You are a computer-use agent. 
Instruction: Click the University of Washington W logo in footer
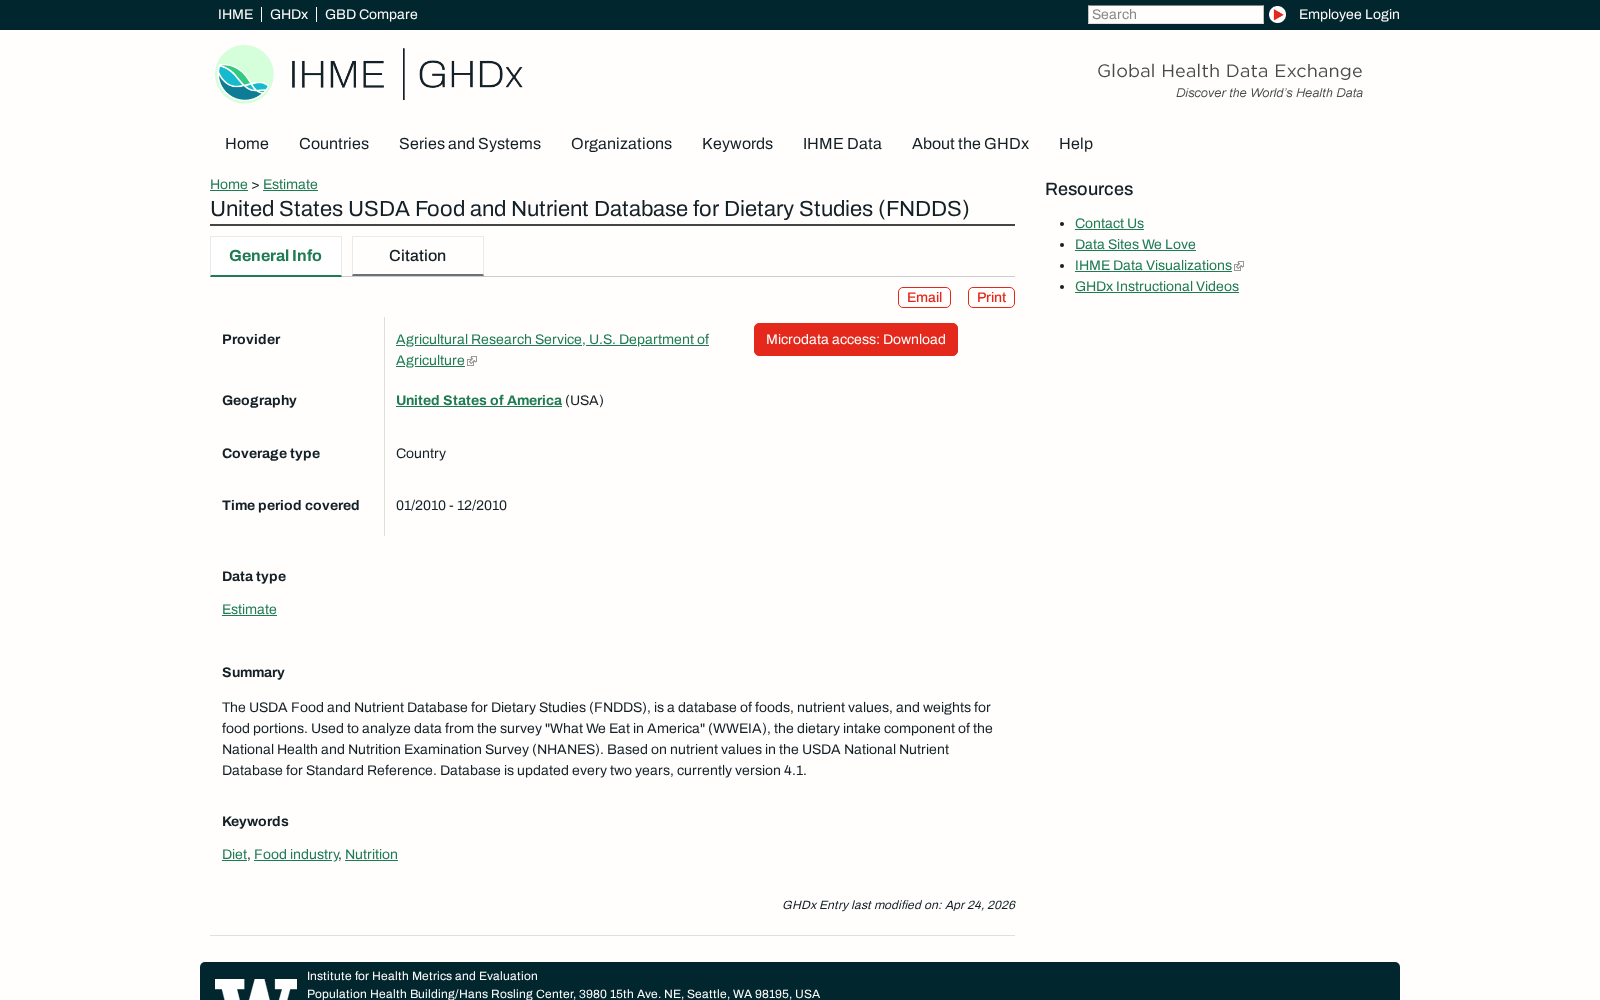tap(256, 989)
